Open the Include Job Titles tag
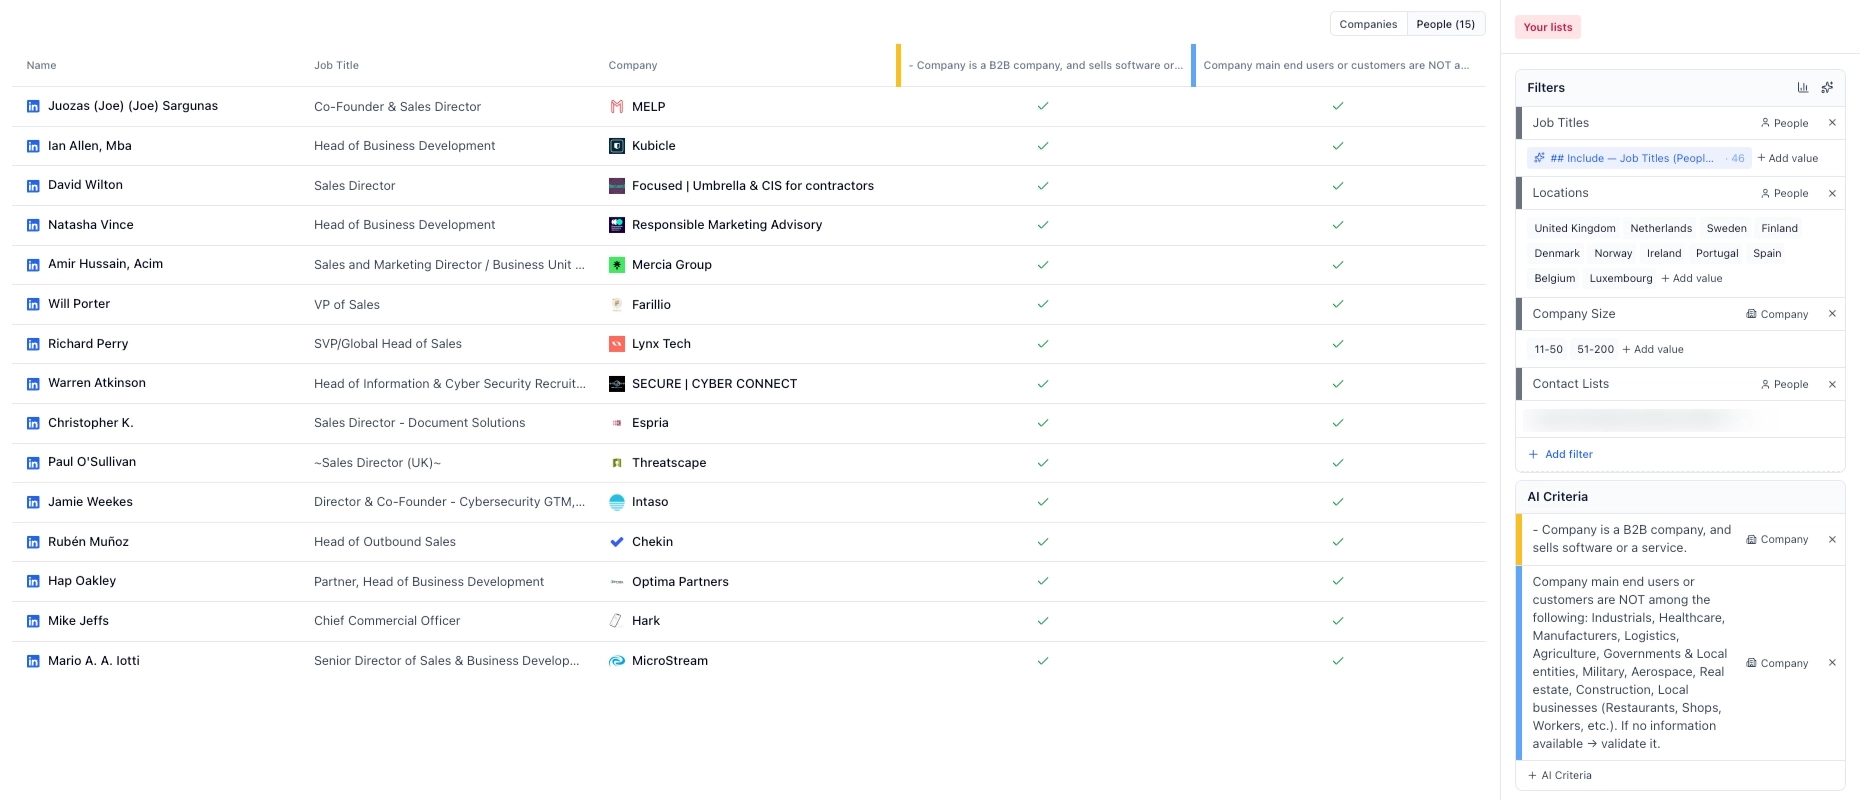Viewport: 1860px width, 800px height. (1637, 158)
